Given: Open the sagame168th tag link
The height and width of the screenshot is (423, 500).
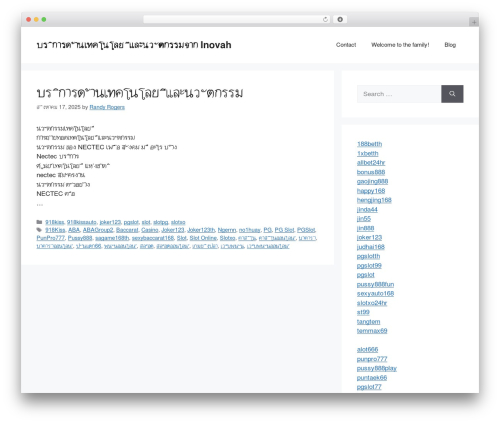Looking at the screenshot, I should point(112,238).
